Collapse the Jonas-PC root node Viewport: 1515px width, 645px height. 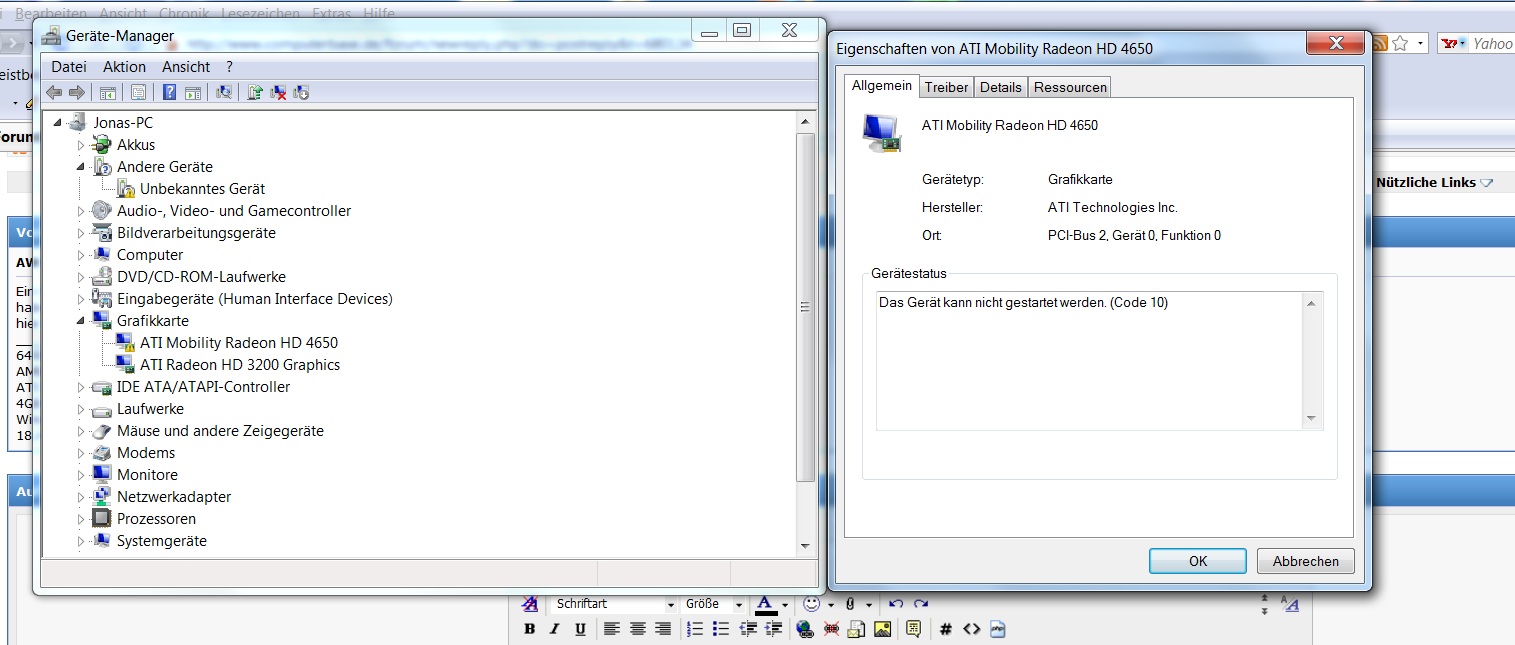[x=57, y=123]
